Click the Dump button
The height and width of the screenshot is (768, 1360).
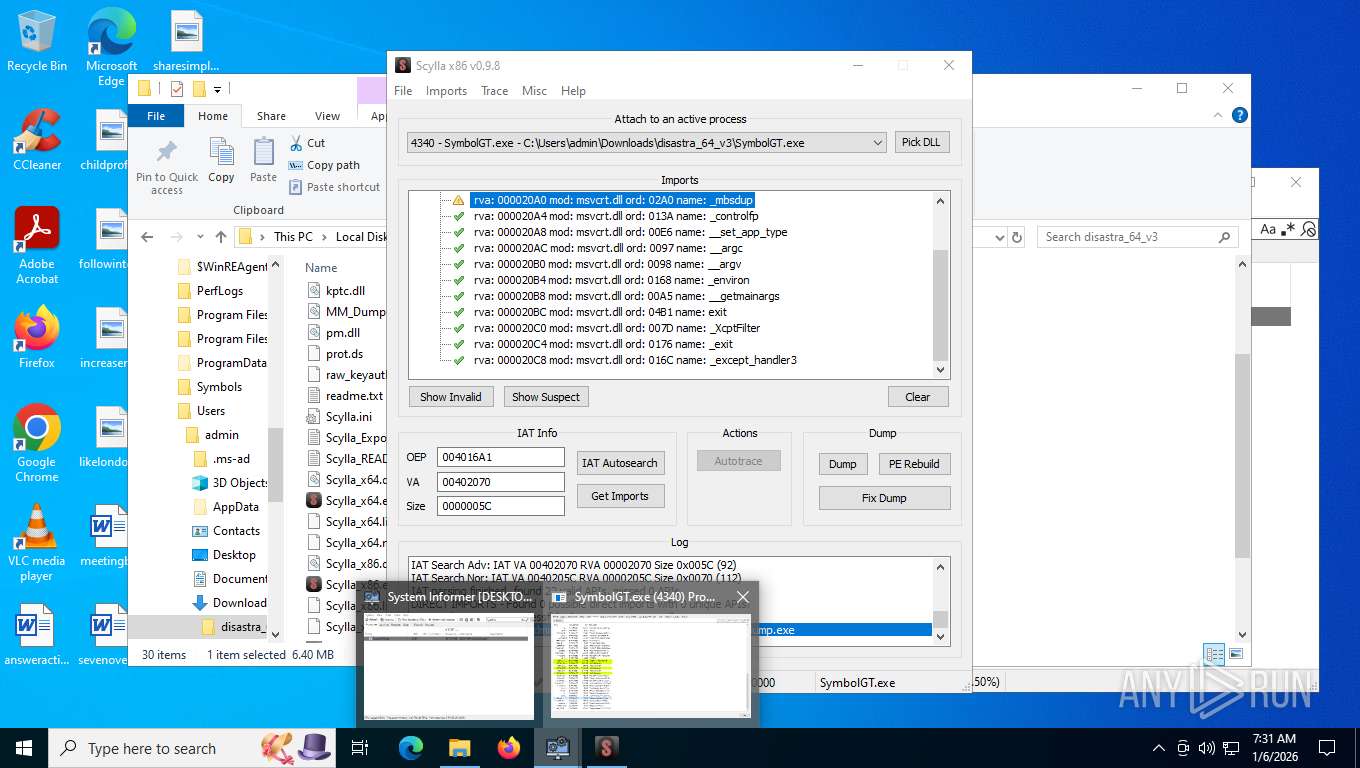[843, 464]
